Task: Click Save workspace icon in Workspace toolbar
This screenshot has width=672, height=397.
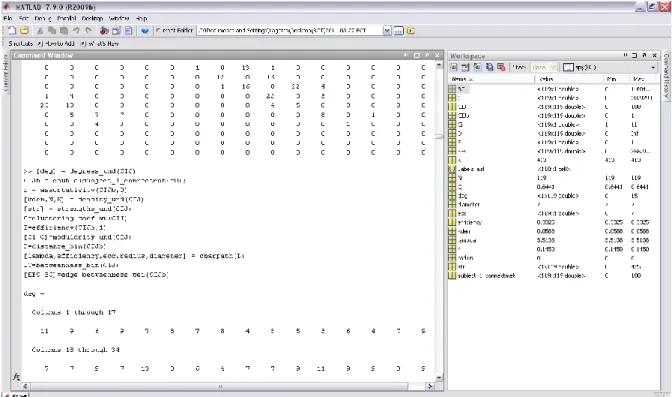Action: pos(489,67)
